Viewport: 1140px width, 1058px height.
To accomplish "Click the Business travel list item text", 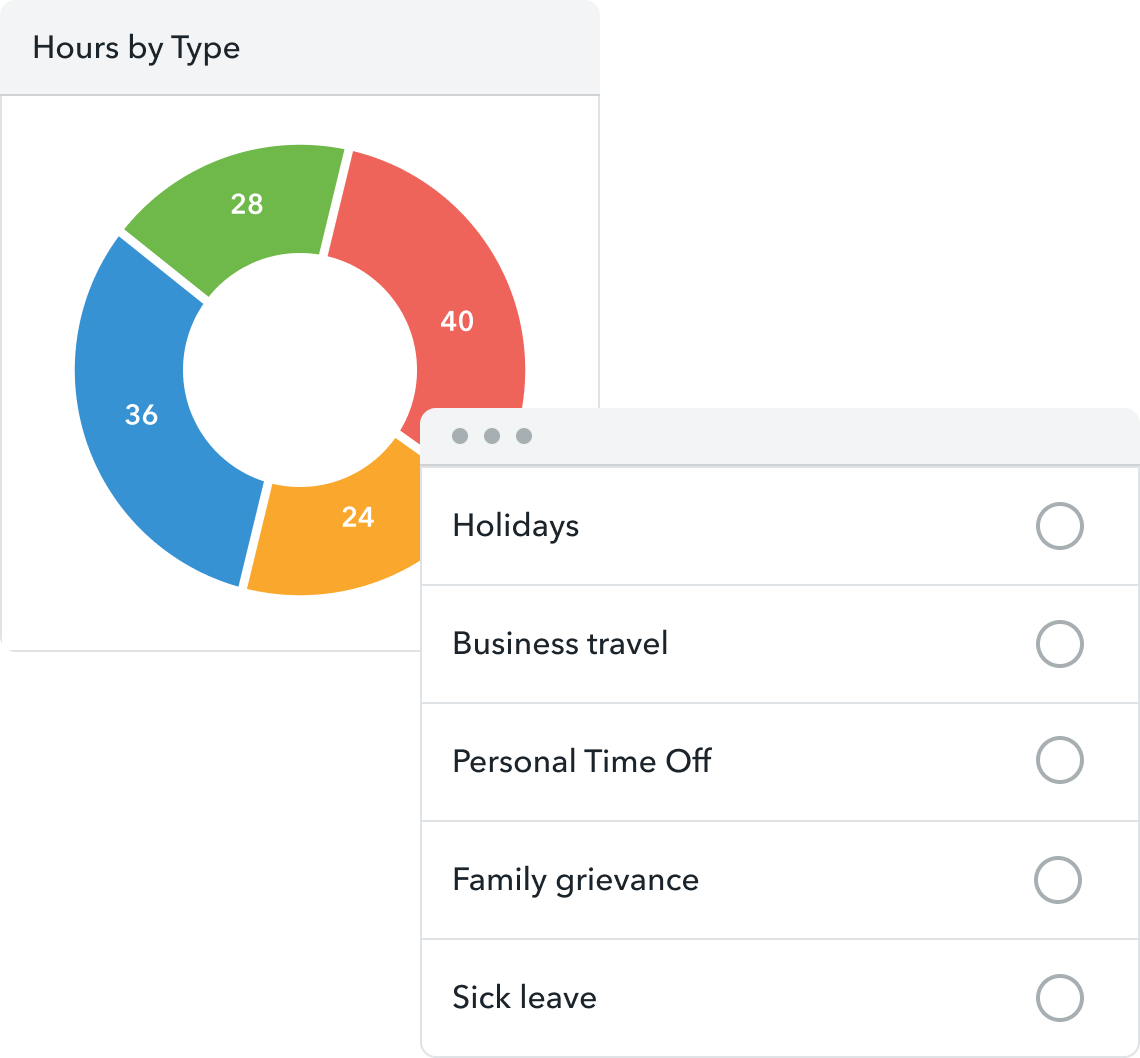I will click(560, 643).
